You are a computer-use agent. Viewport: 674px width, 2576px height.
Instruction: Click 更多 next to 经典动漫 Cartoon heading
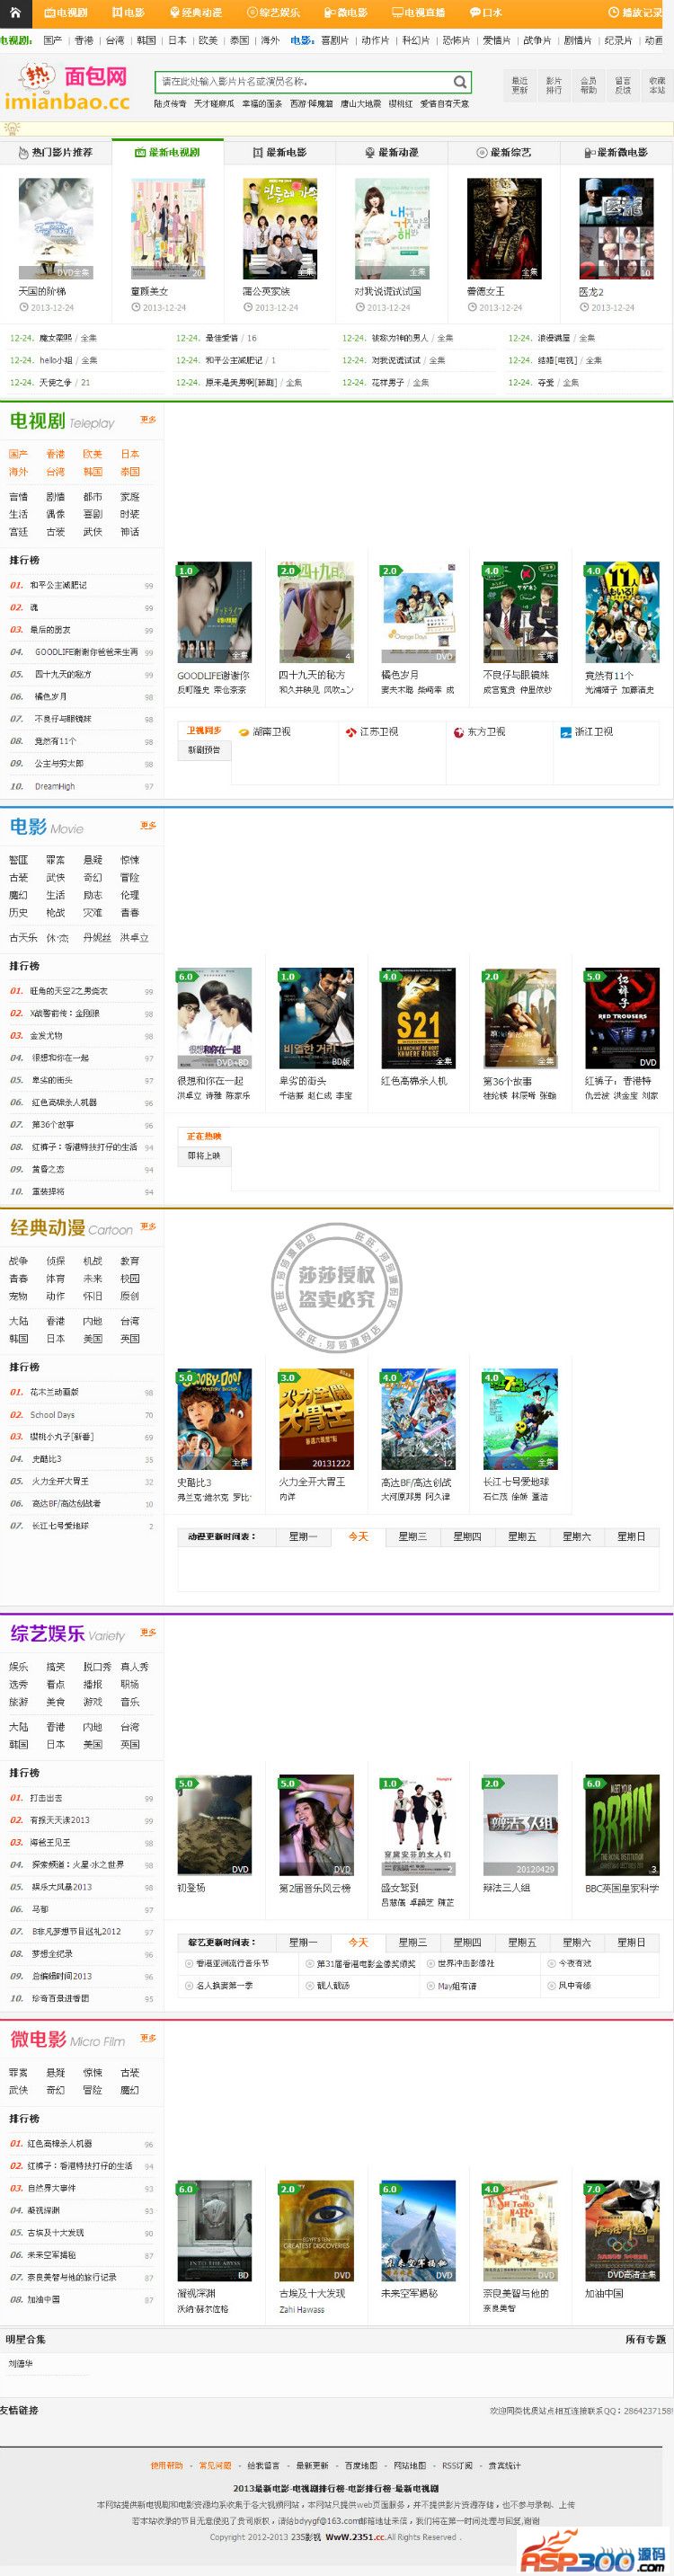pos(148,1227)
